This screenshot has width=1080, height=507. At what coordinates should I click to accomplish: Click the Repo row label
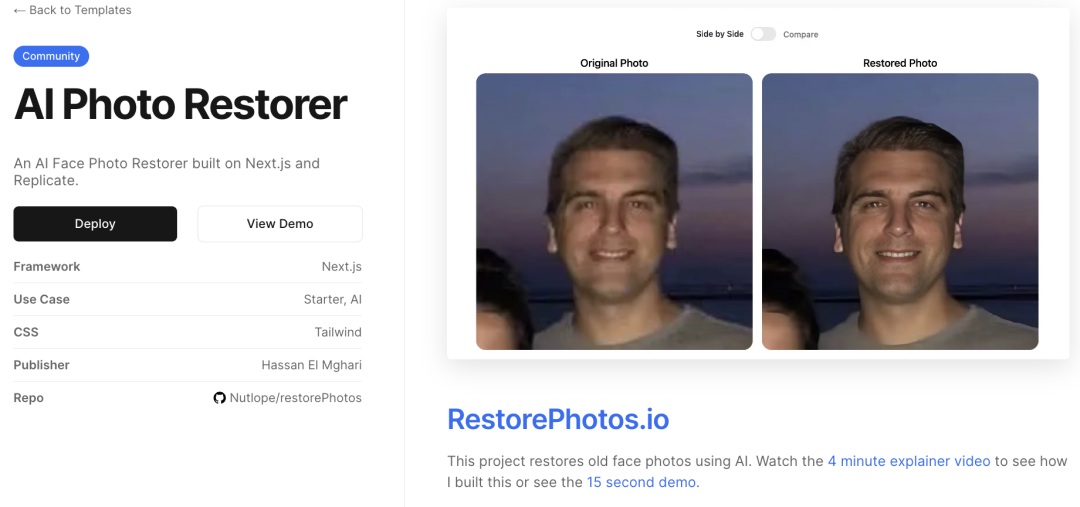pos(28,398)
